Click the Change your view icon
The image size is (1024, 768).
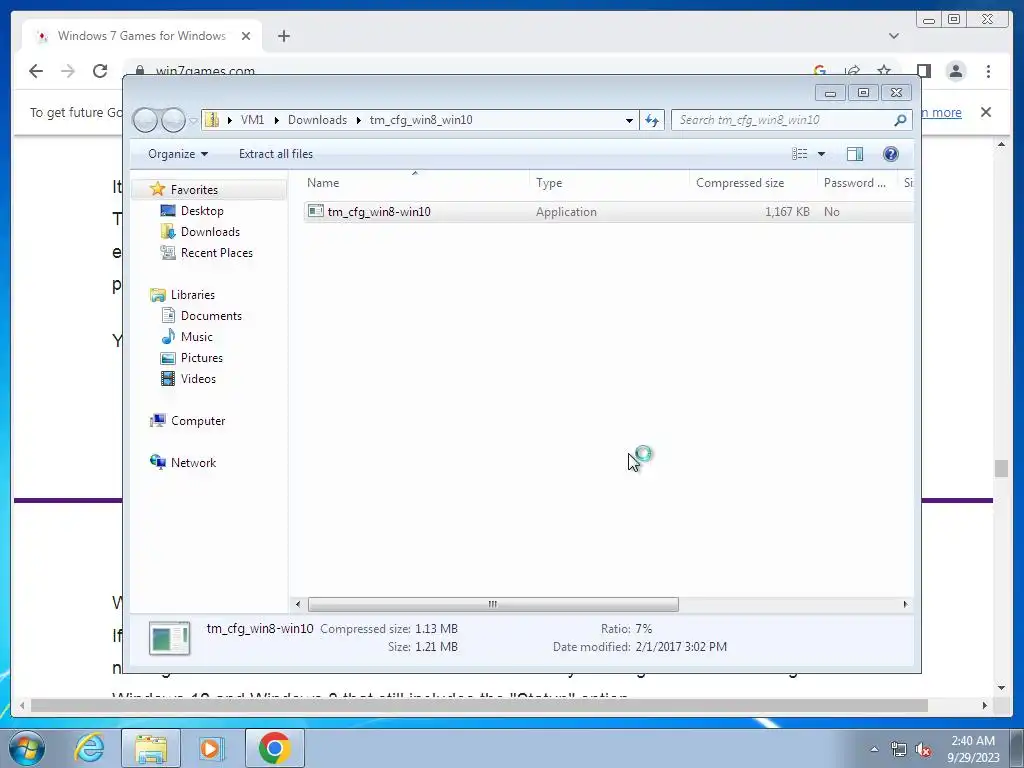(x=800, y=154)
